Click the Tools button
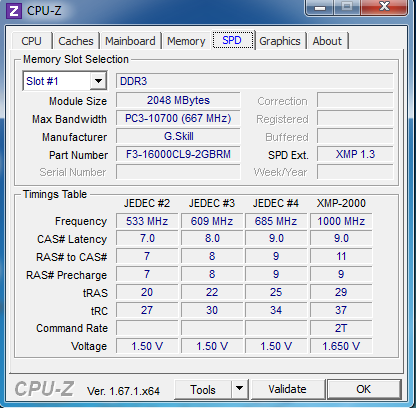Viewport: 416px width, 408px height. [203, 389]
